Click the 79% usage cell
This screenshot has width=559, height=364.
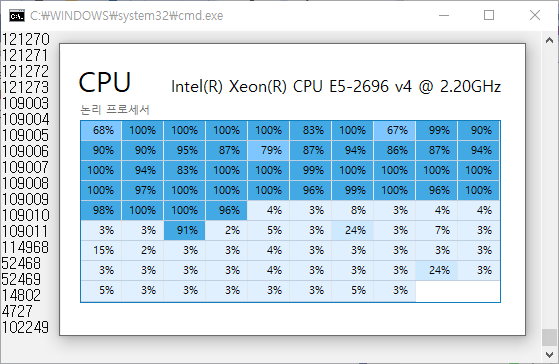tap(269, 150)
